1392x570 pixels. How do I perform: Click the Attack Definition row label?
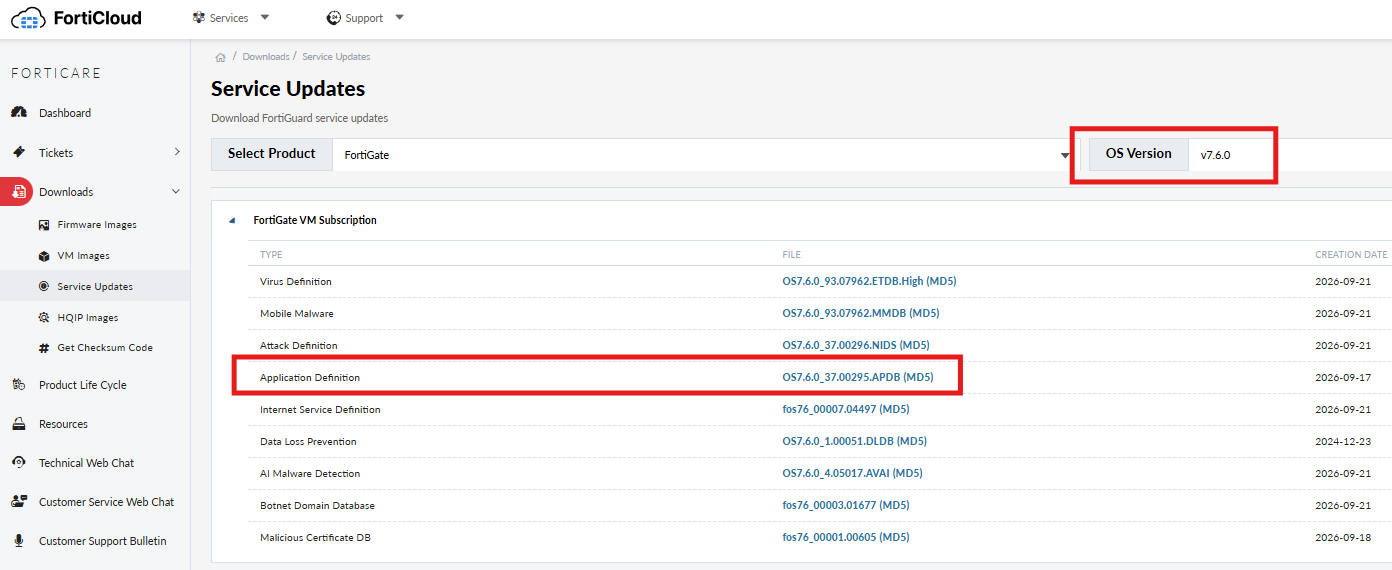pos(299,346)
